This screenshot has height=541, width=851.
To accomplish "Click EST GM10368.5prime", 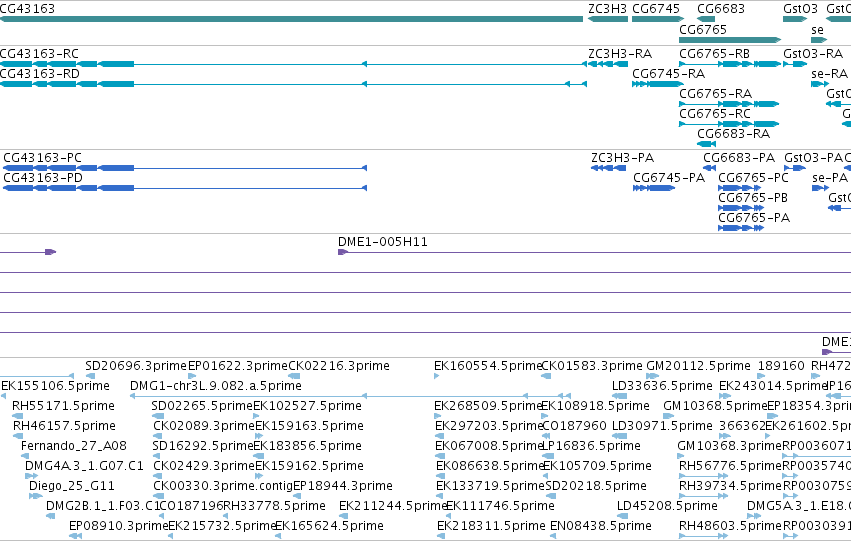I will point(671,416).
